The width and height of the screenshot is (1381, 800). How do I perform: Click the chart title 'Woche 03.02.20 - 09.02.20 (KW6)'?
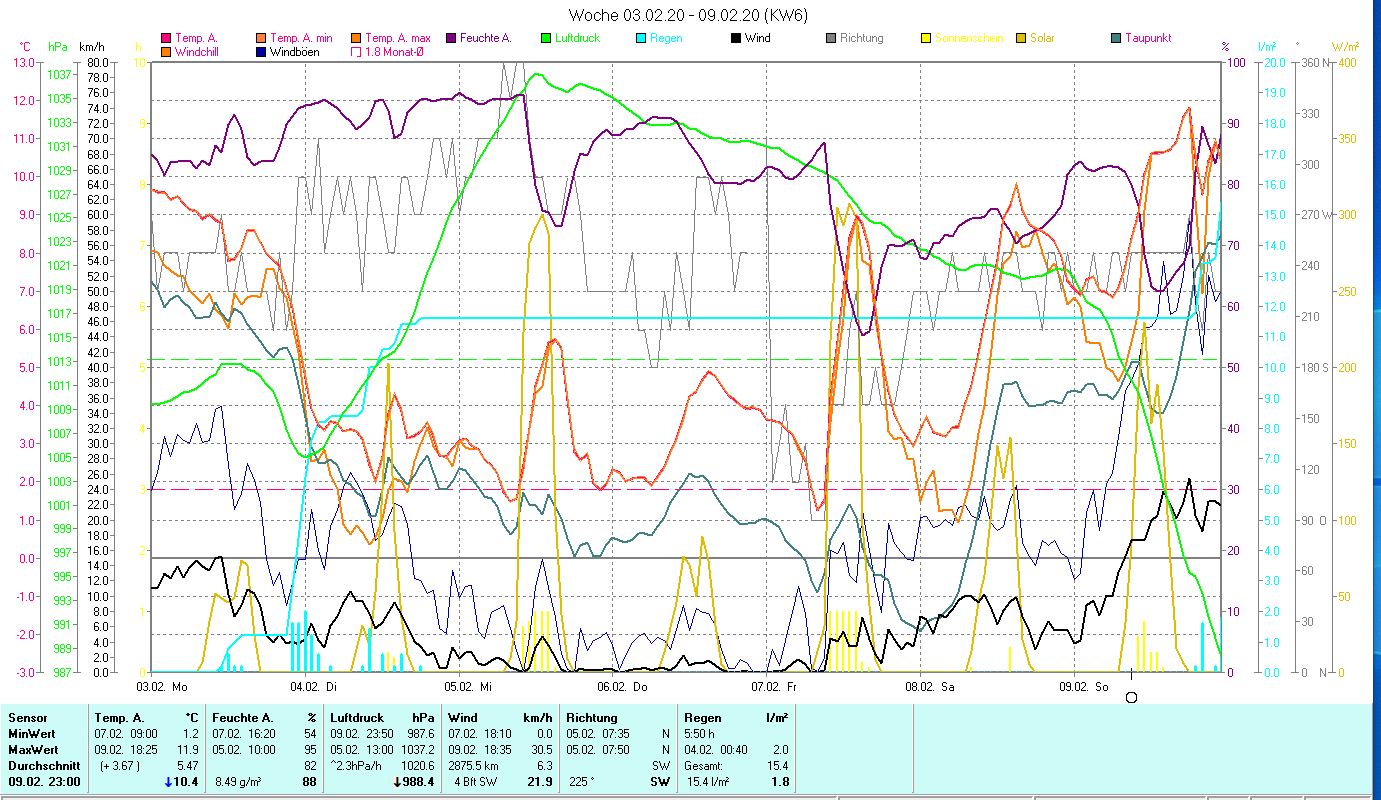[x=688, y=15]
